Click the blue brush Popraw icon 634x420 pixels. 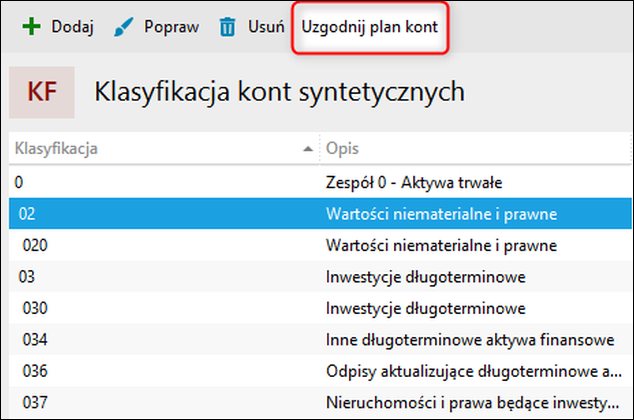123,27
